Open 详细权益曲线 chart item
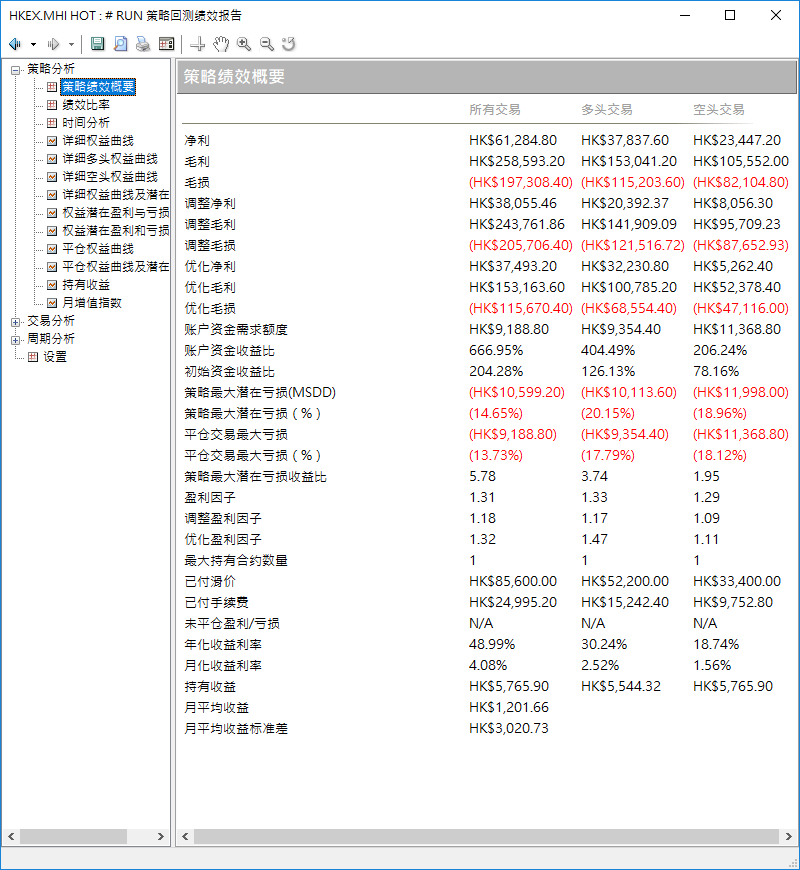This screenshot has height=870, width=800. point(98,141)
